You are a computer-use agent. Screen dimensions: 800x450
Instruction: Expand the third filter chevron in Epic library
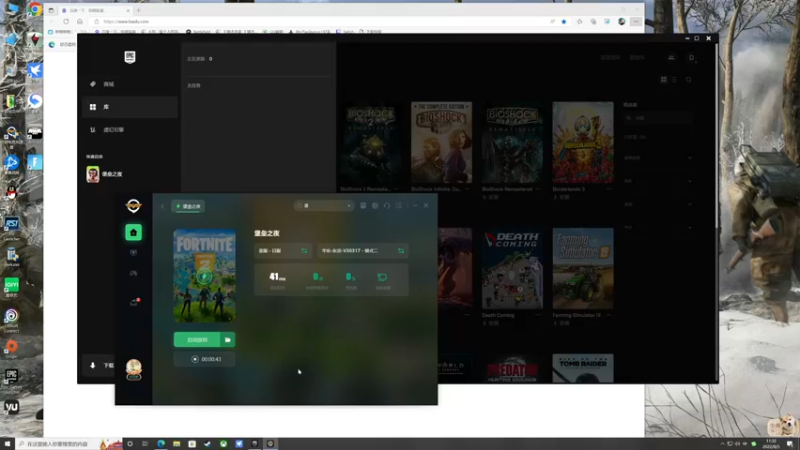click(x=690, y=205)
